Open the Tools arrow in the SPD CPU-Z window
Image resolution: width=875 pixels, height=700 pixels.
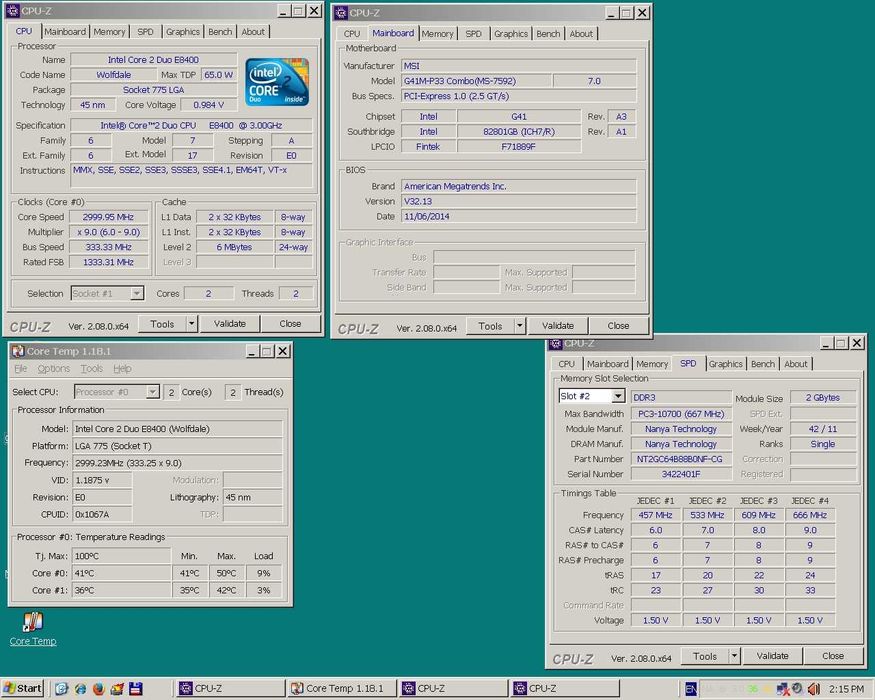734,656
